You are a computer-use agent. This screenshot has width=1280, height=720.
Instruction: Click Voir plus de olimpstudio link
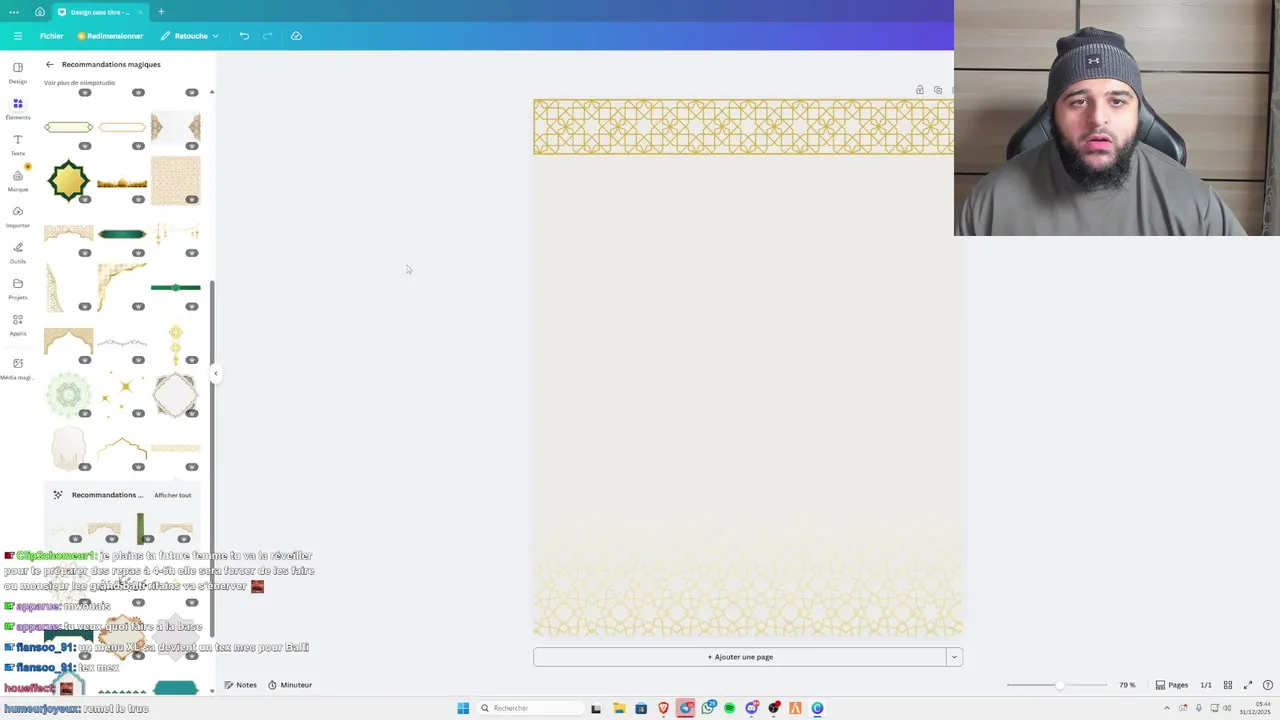tap(79, 83)
